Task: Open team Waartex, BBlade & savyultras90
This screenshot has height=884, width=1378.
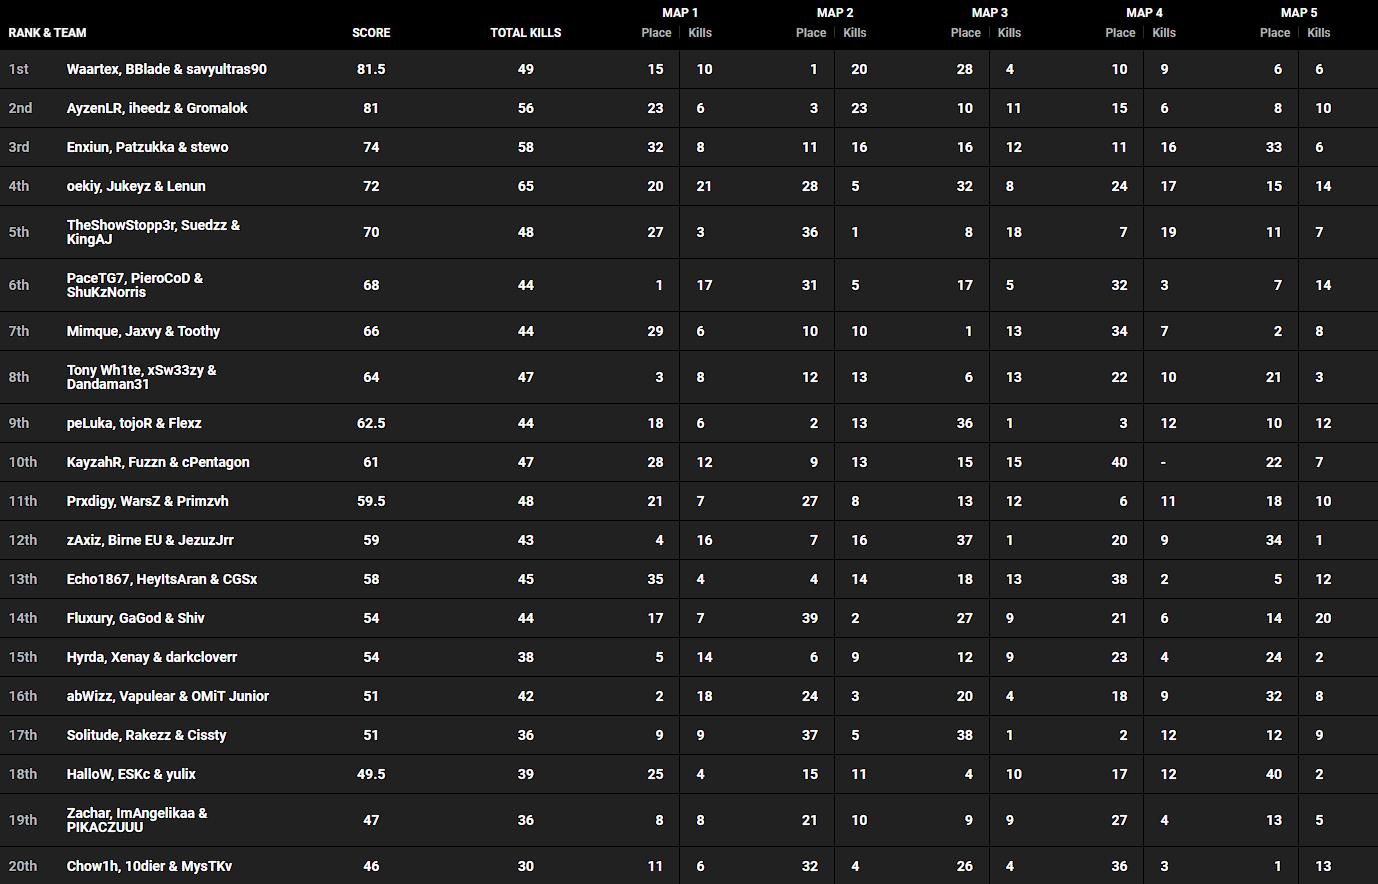Action: pyautogui.click(x=167, y=69)
